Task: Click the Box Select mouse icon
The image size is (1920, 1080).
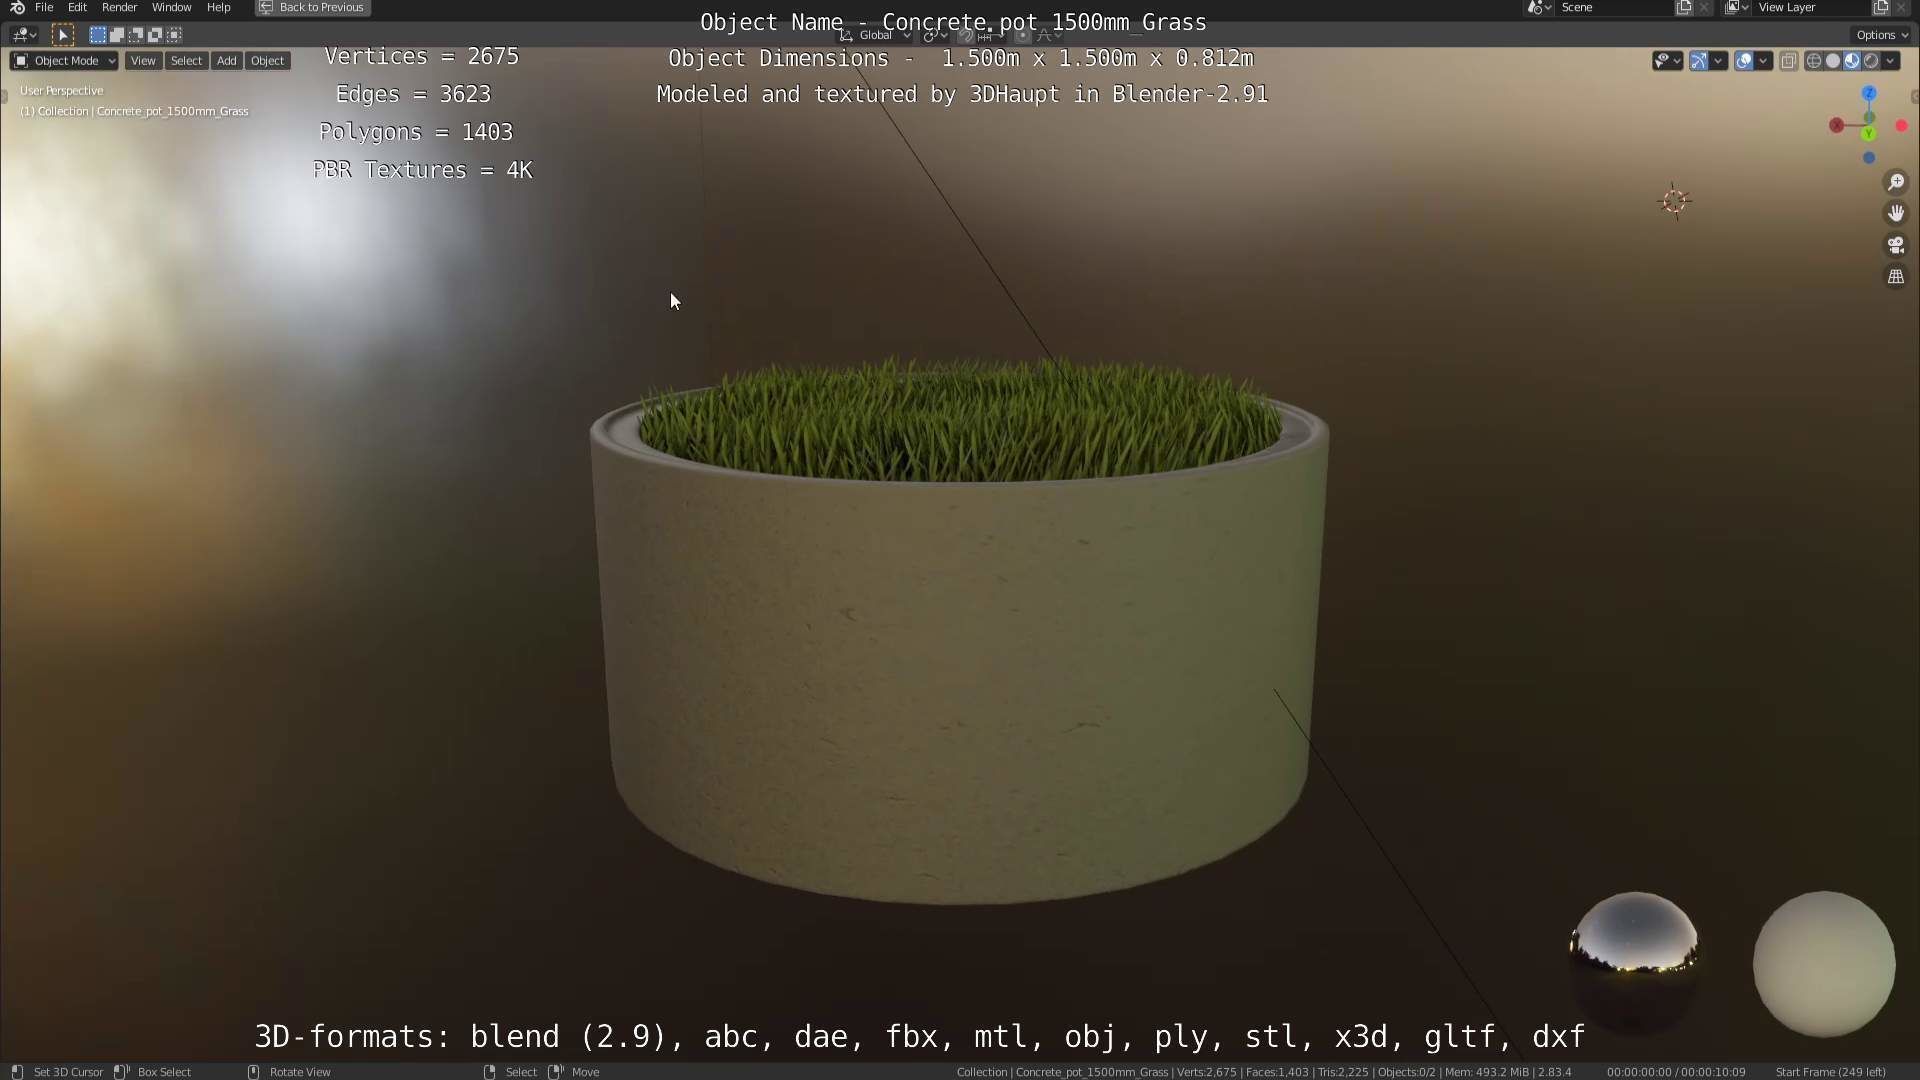Action: point(121,1071)
